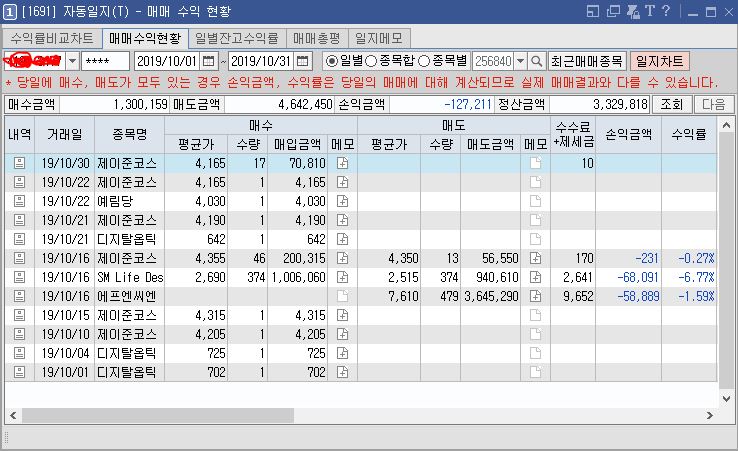The image size is (738, 451).
Task: Click the help question mark icon
Action: (x=666, y=11)
